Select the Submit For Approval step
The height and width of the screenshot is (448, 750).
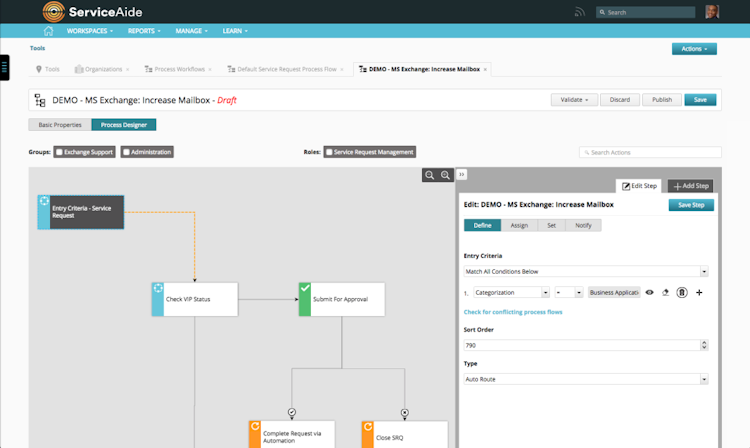342,299
